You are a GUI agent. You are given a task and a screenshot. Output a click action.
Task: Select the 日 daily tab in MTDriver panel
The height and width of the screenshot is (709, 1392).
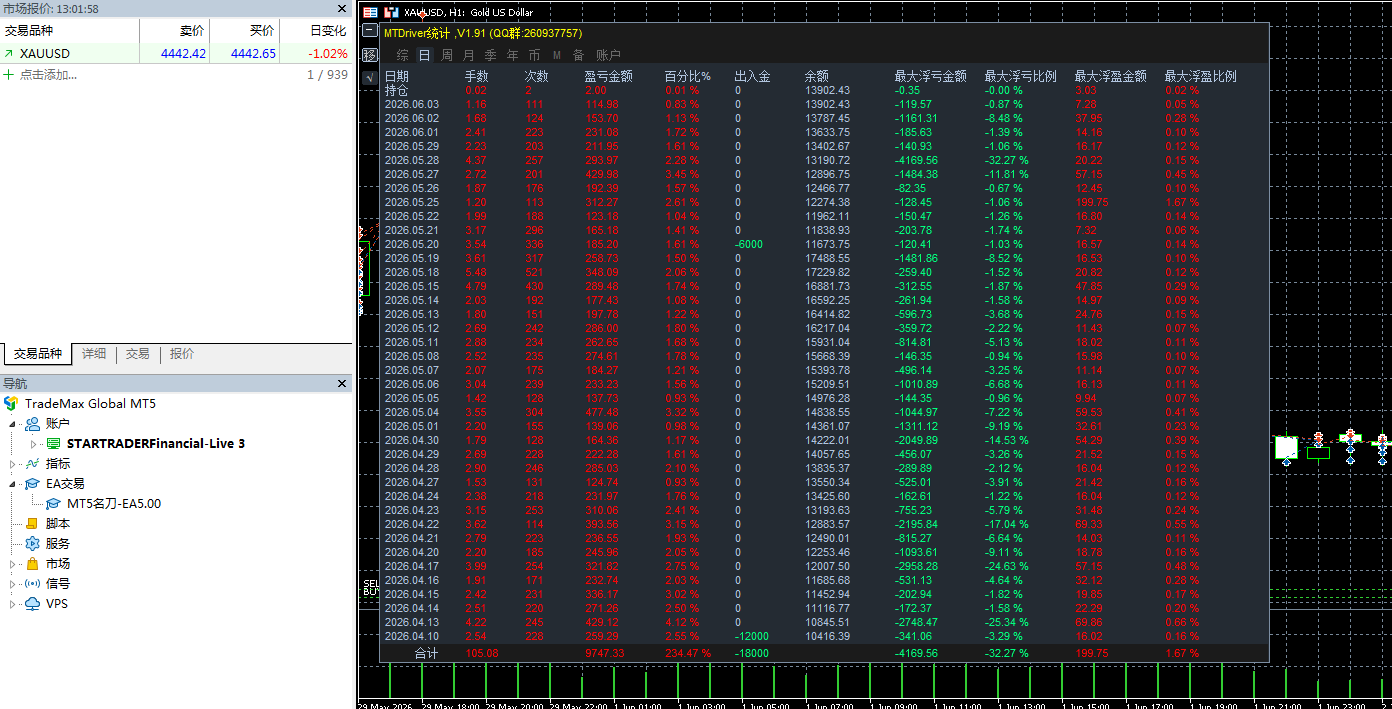[x=425, y=55]
